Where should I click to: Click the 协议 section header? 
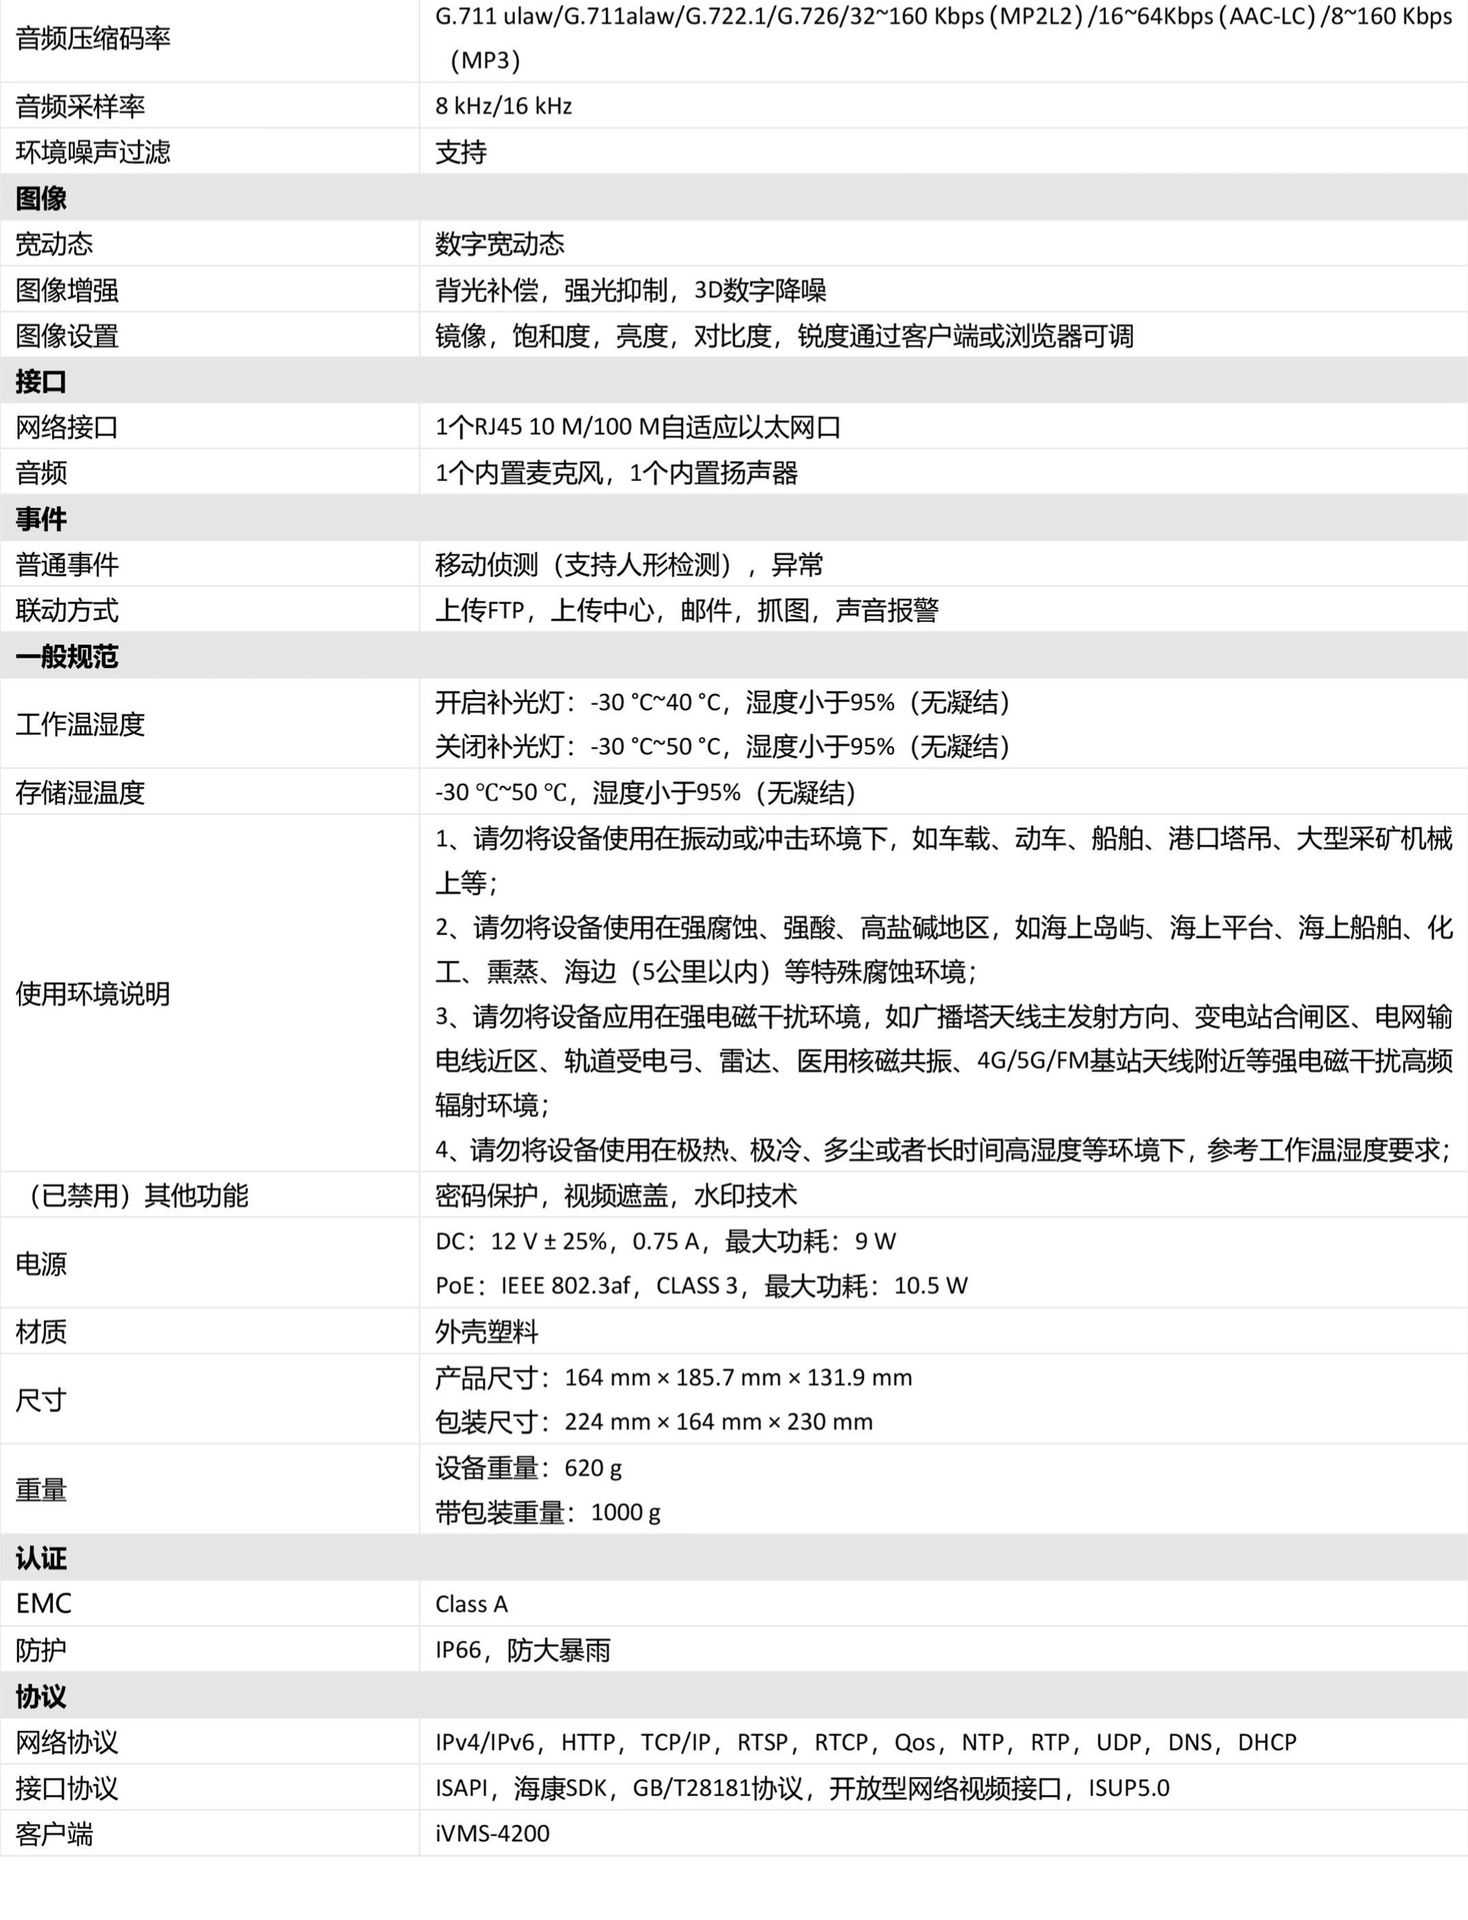(x=42, y=1696)
